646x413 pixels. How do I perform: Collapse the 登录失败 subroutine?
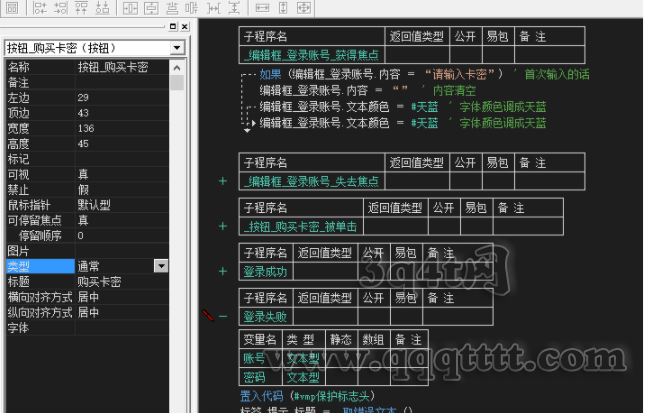point(223,317)
